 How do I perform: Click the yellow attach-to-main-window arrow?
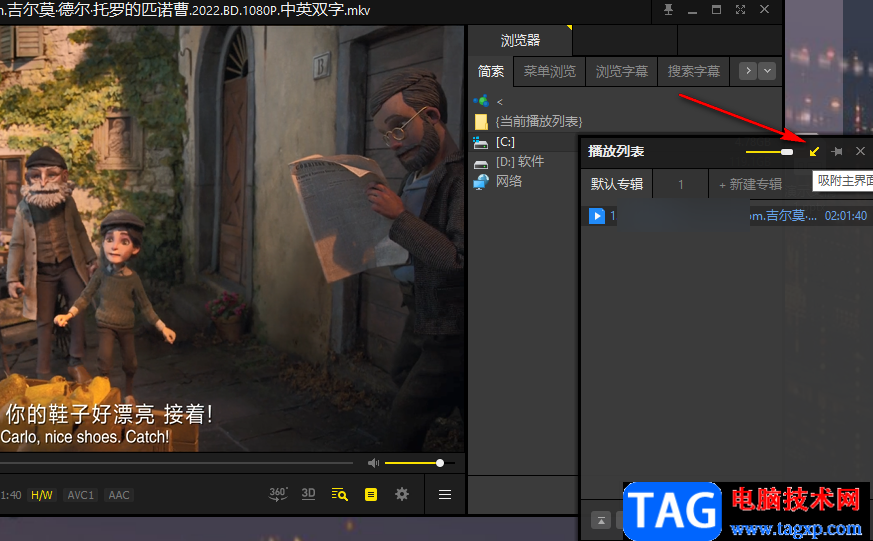tap(814, 151)
